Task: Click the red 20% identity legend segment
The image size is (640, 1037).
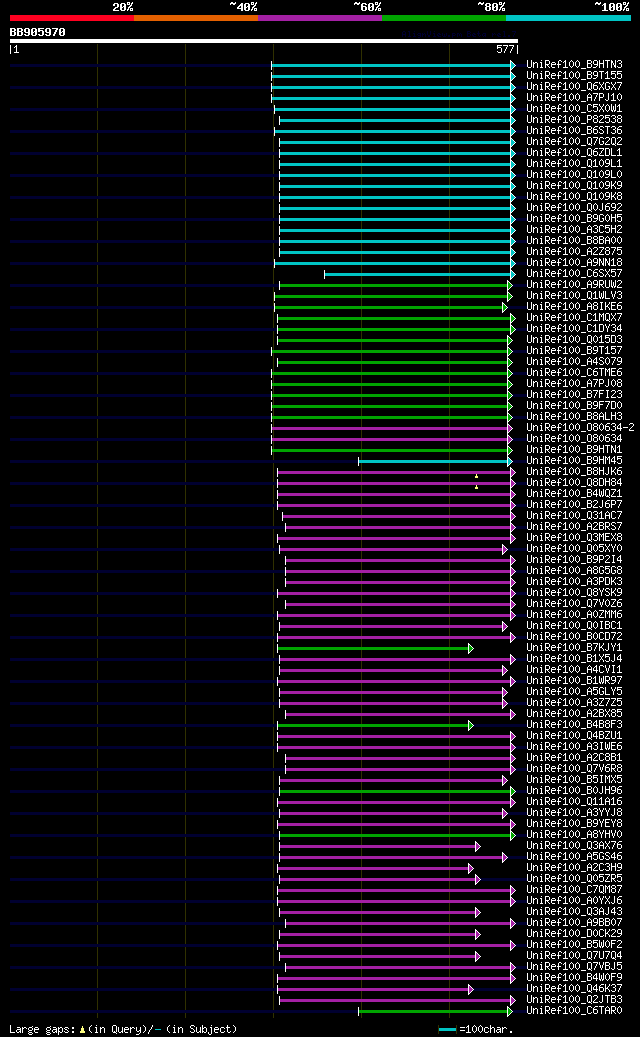Action: coord(71,18)
